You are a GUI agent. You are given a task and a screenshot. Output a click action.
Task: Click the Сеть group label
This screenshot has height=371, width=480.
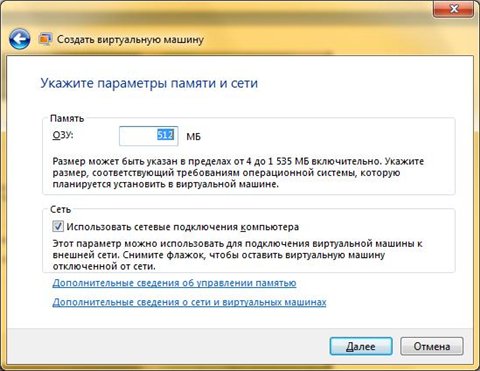pyautogui.click(x=60, y=209)
